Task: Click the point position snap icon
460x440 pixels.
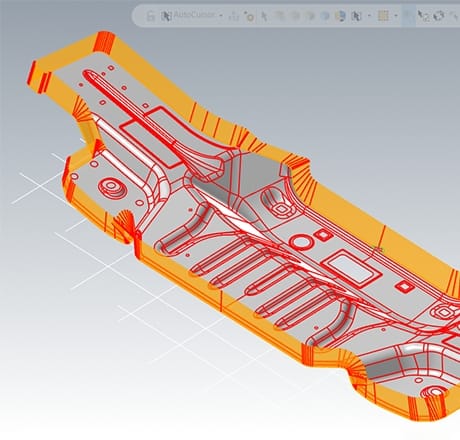Action: click(234, 16)
